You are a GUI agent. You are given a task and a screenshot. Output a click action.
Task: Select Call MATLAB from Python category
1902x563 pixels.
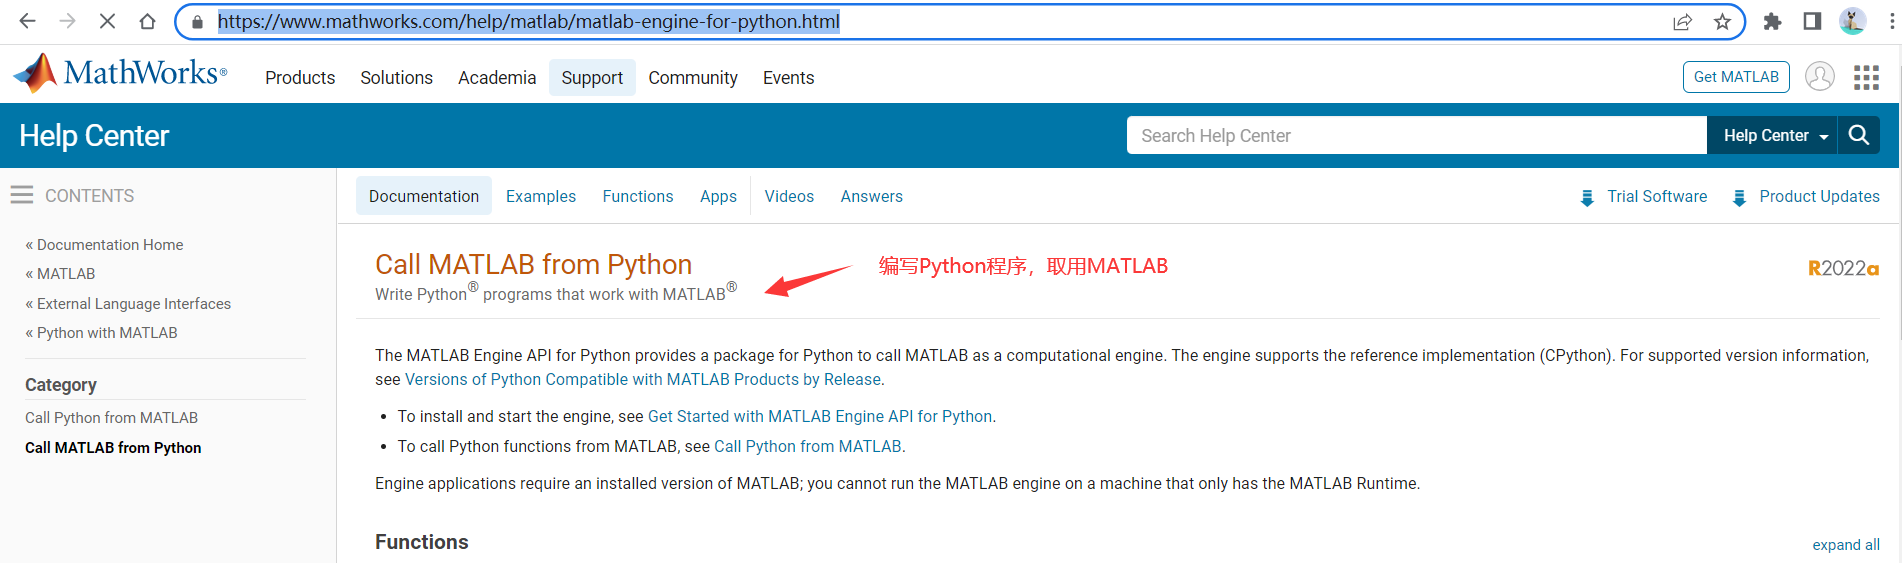tap(113, 448)
